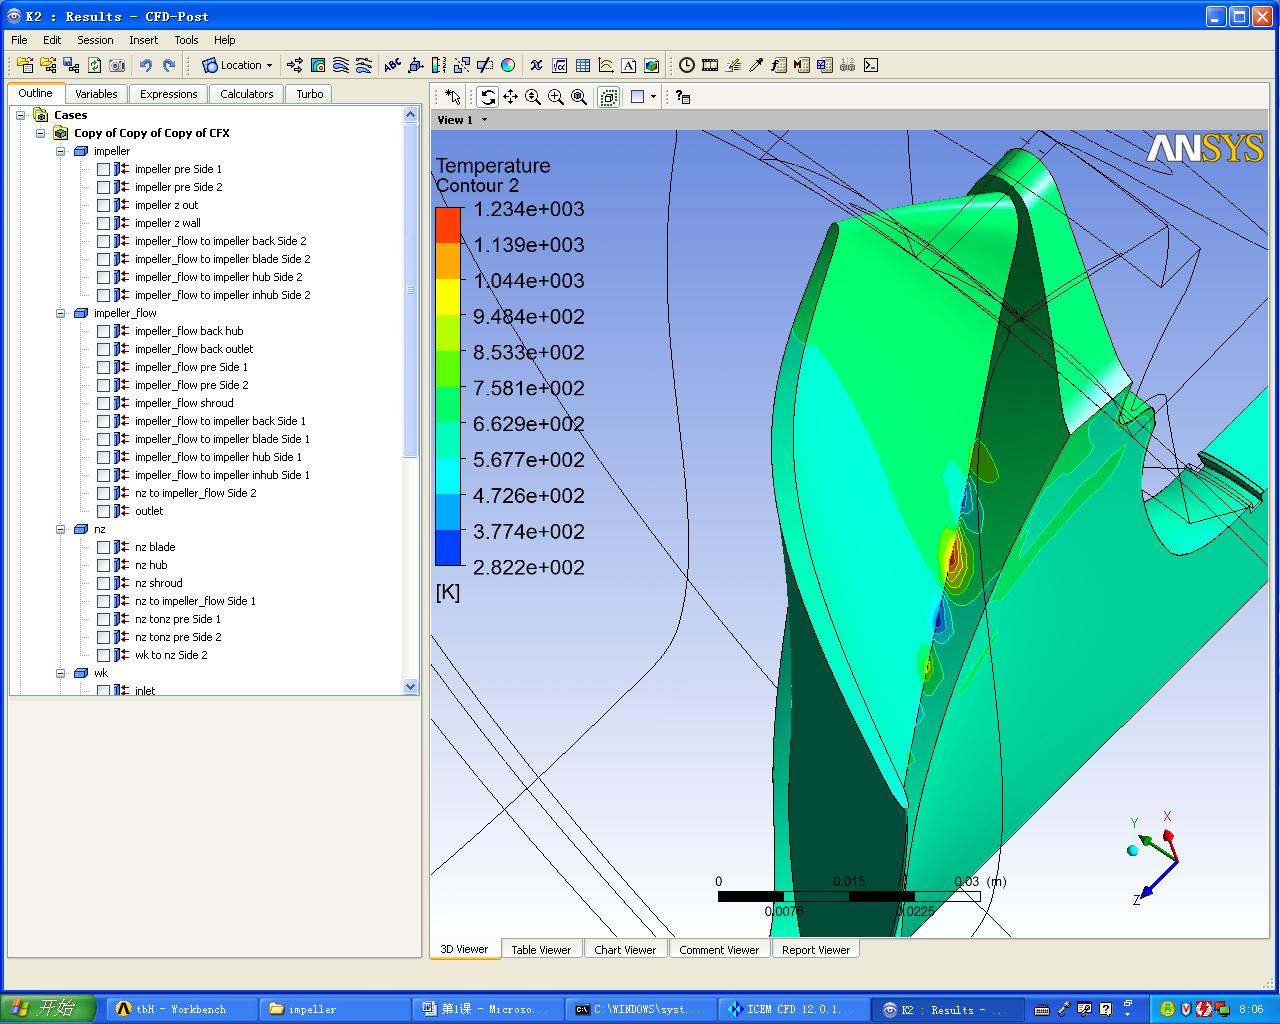Check the outlet boundary checkbox
Screen dimensions: 1280x1024
click(103, 511)
